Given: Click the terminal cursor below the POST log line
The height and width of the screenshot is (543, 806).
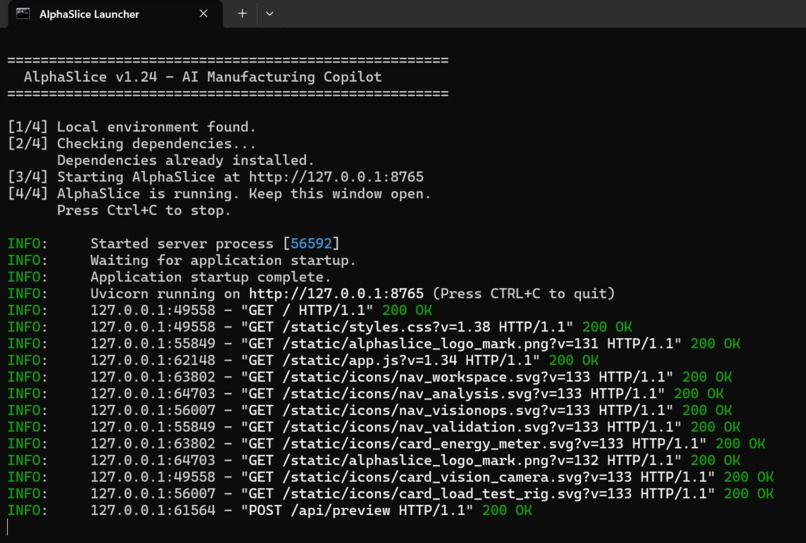Looking at the screenshot, I should tap(8, 527).
